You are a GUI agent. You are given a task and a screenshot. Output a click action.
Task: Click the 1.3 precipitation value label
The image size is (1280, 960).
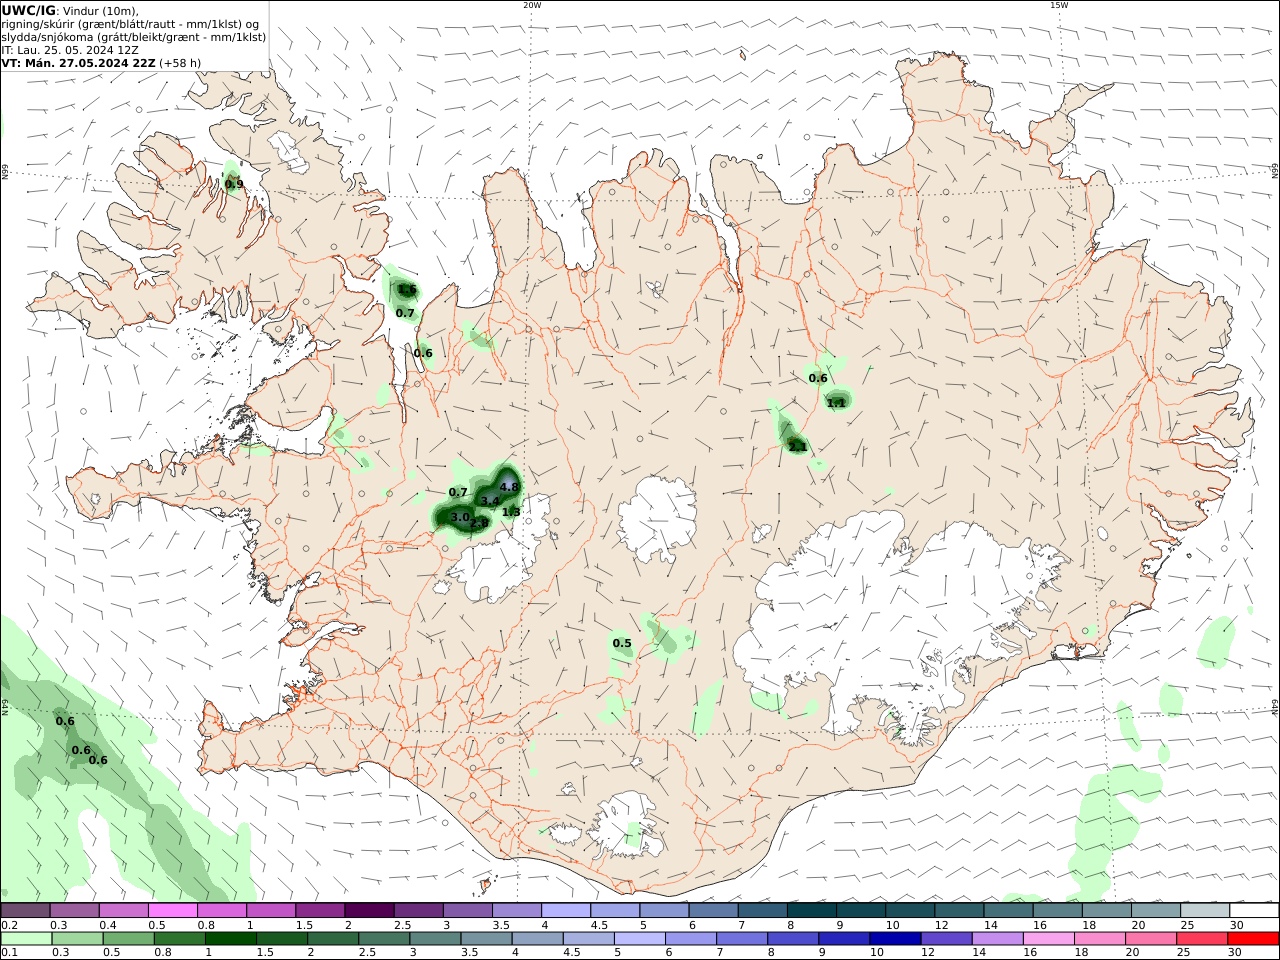coord(511,512)
